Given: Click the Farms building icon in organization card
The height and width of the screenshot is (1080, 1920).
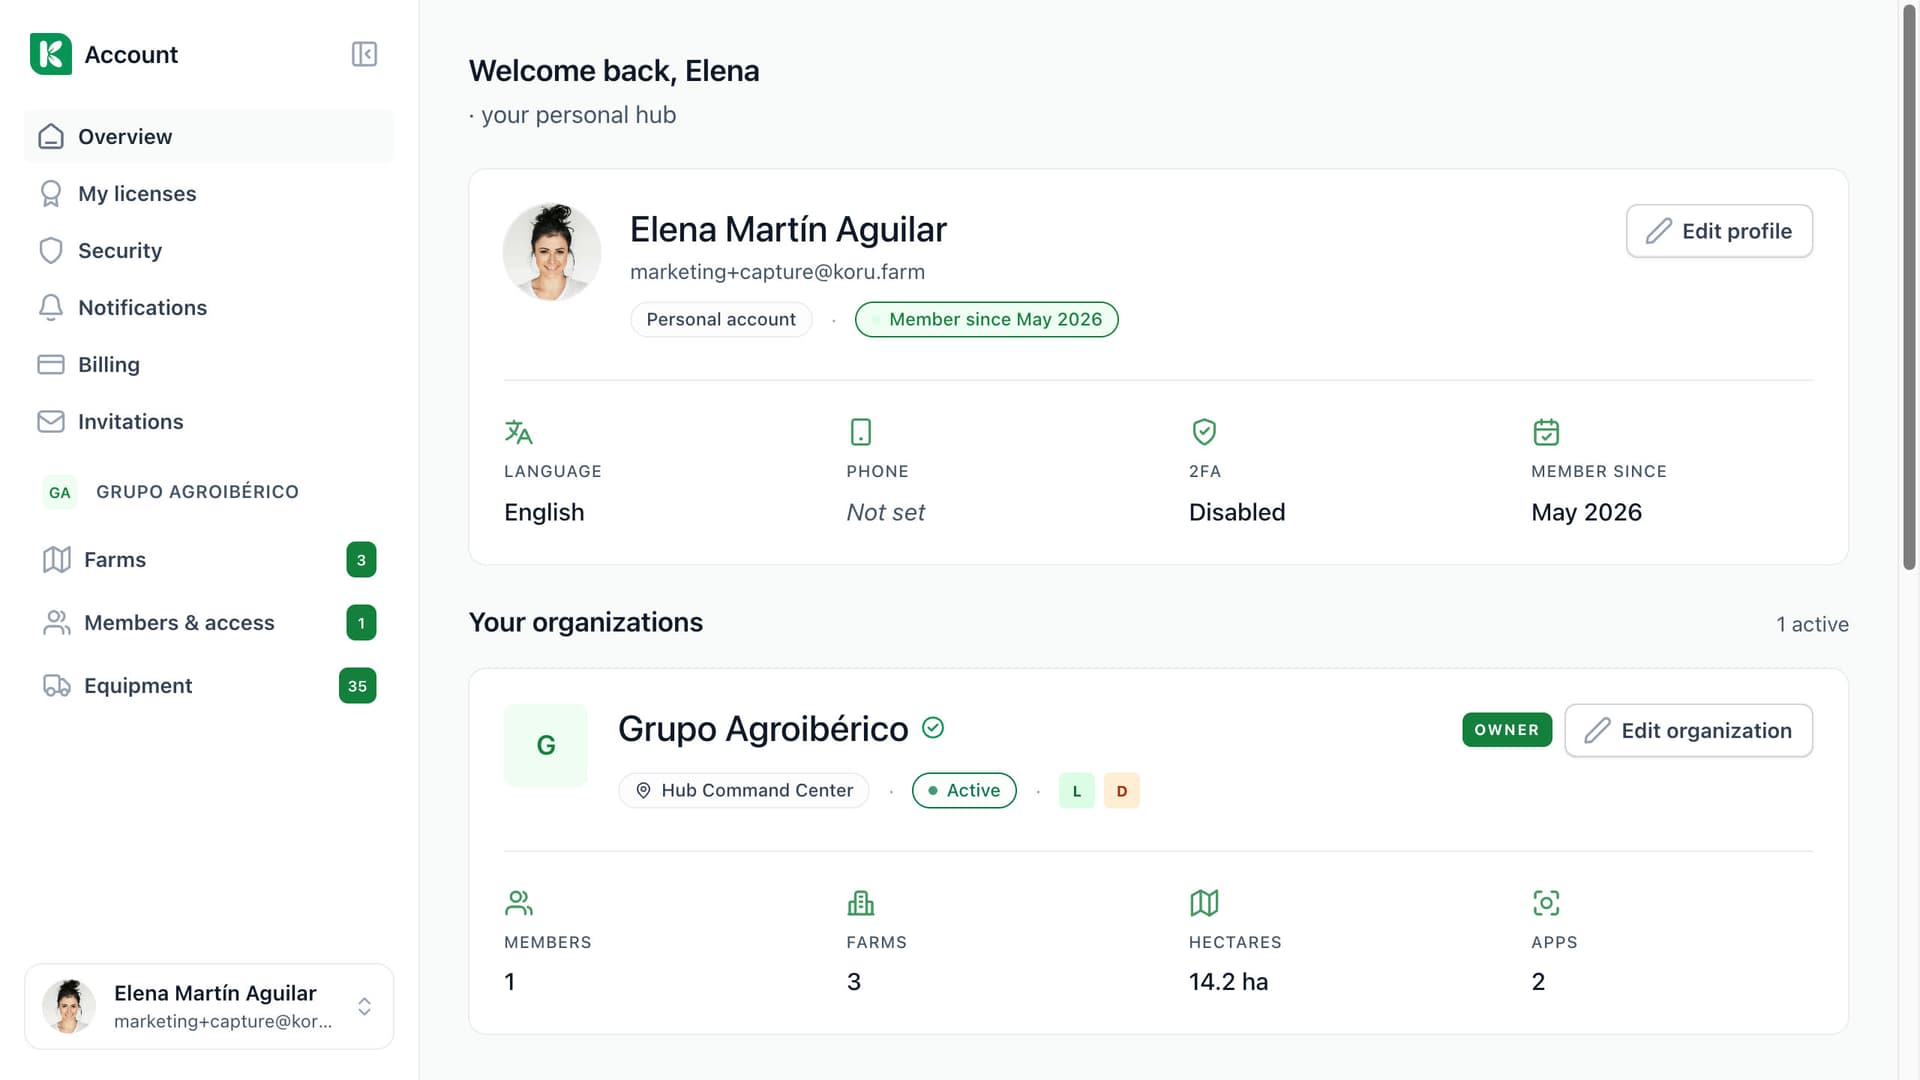Looking at the screenshot, I should [861, 903].
